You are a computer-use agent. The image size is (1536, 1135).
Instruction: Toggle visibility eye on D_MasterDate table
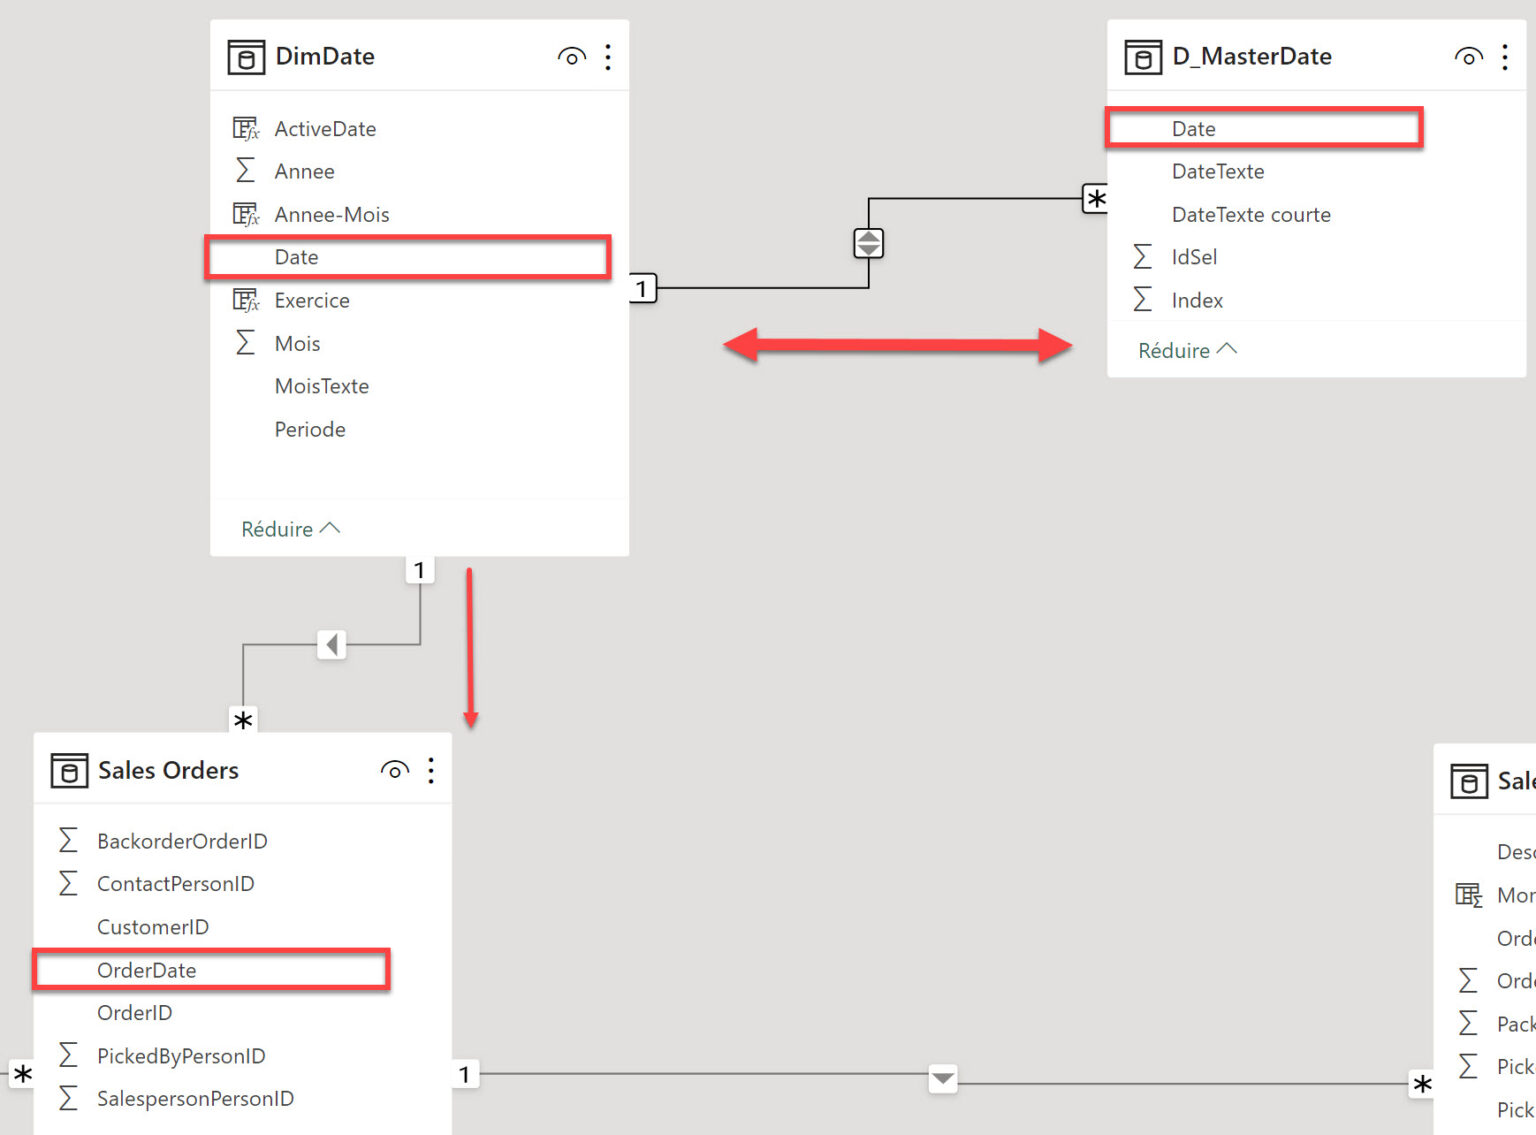tap(1468, 57)
